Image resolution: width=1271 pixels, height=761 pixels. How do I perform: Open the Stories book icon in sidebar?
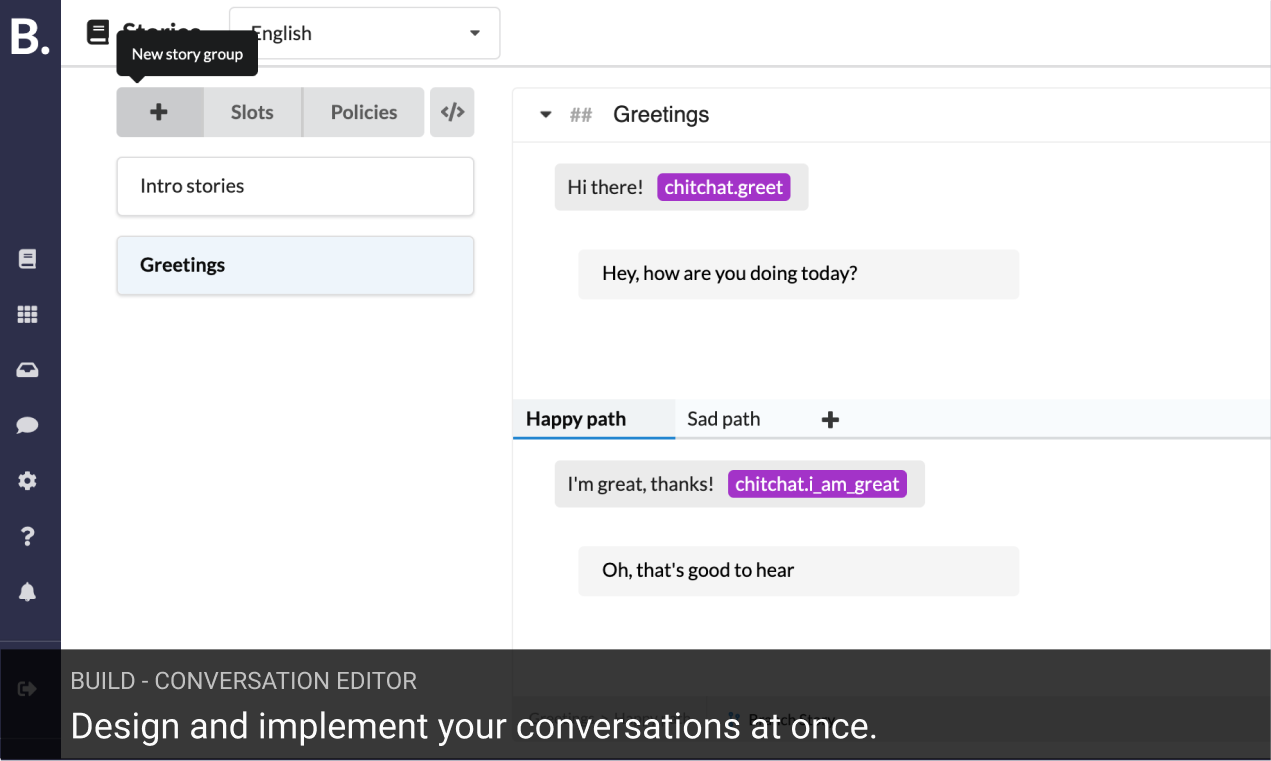[x=28, y=259]
